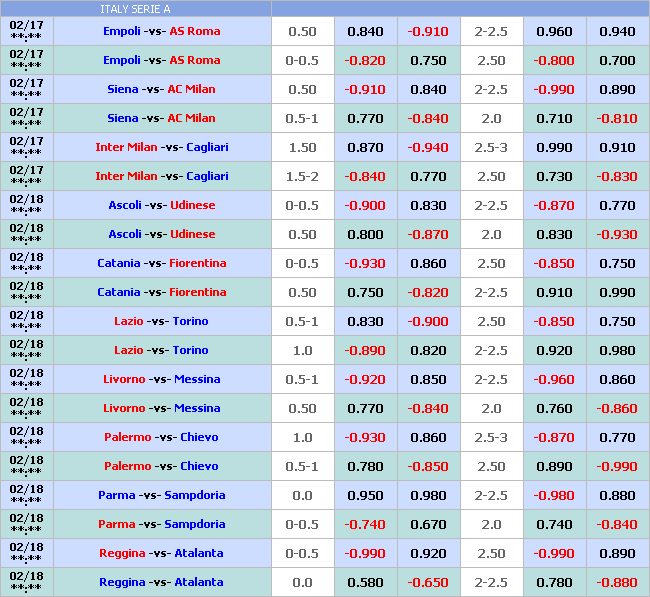
Task: Pick the 0.710 odds for Siena vs AC Milan
Action: [554, 118]
